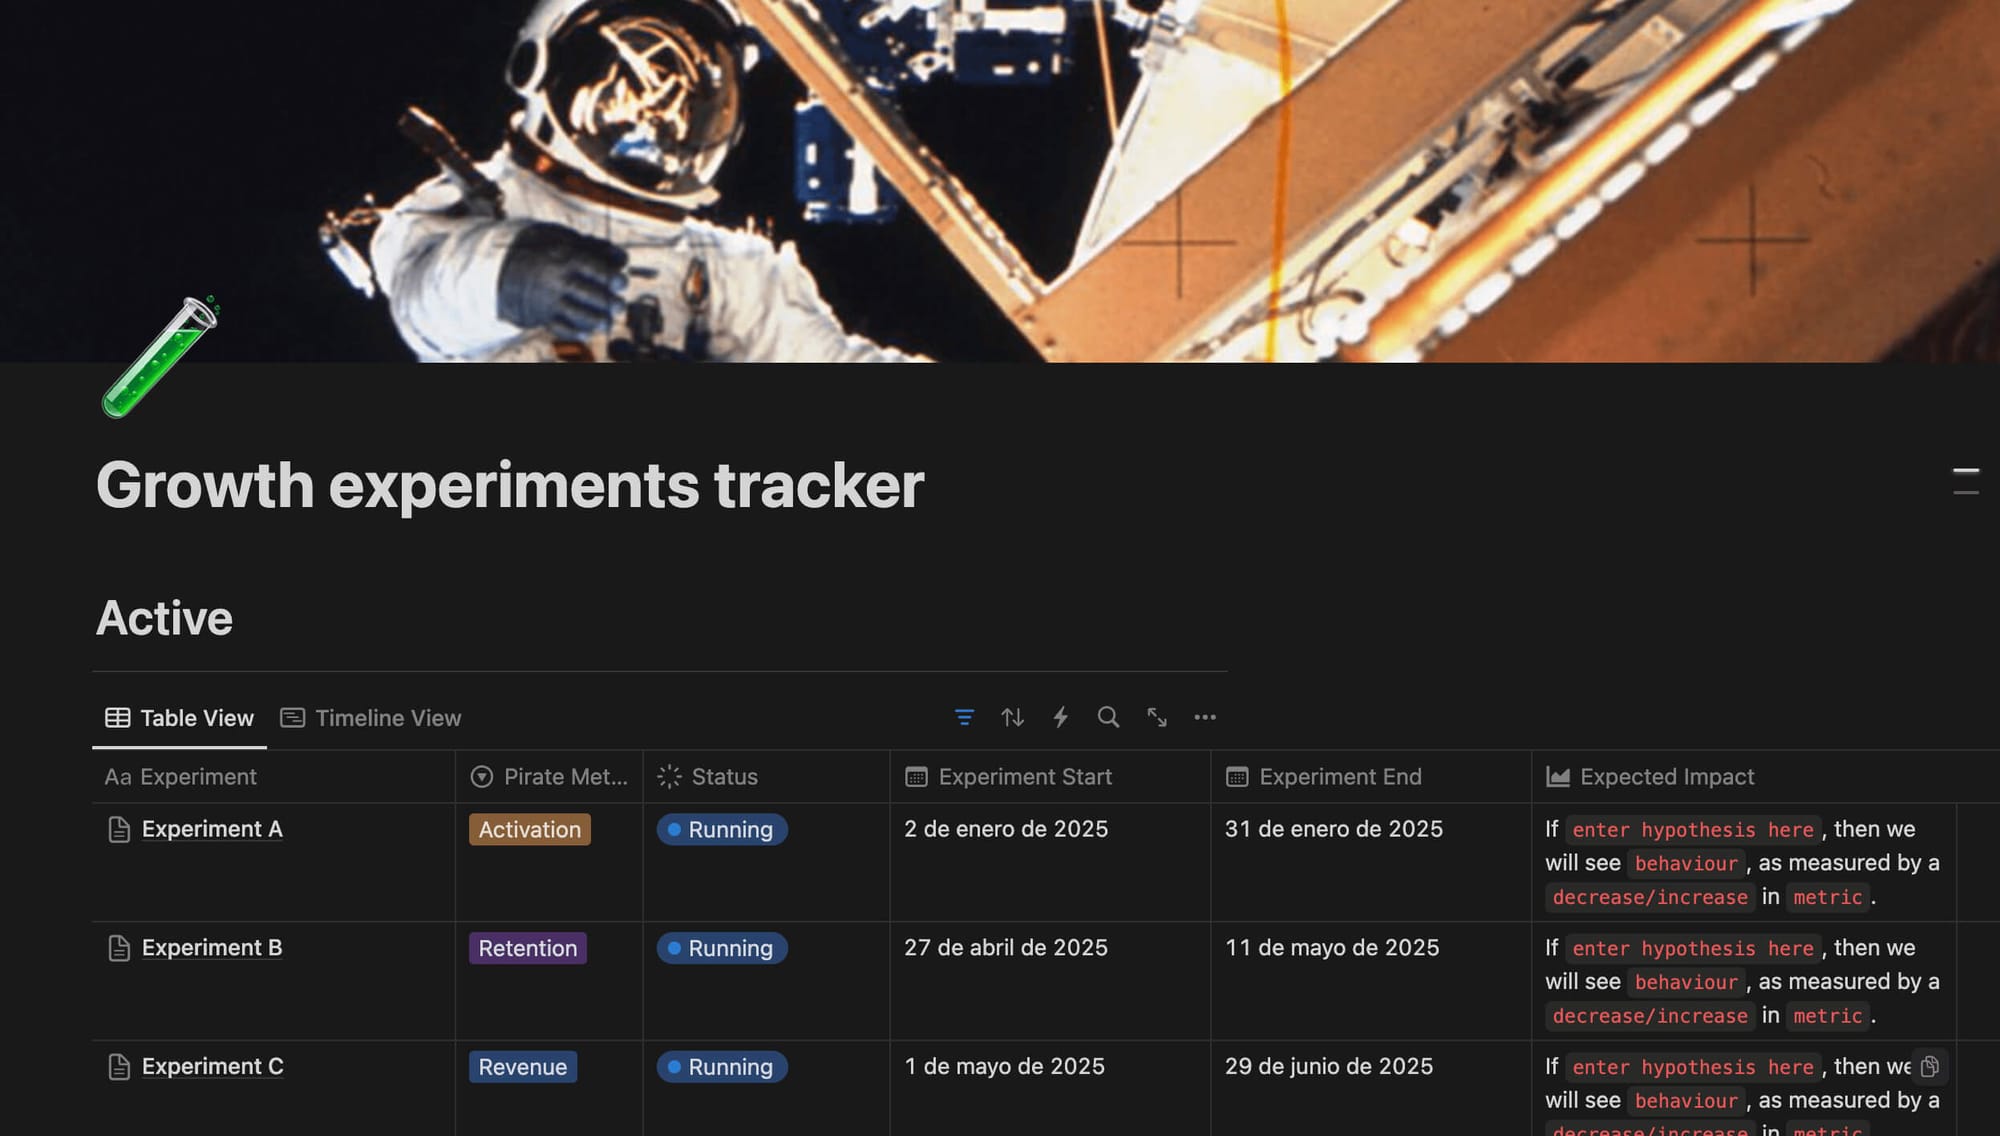Screen dimensions: 2000x1136
Task: Click the Expected Impact column header
Action: point(1666,776)
